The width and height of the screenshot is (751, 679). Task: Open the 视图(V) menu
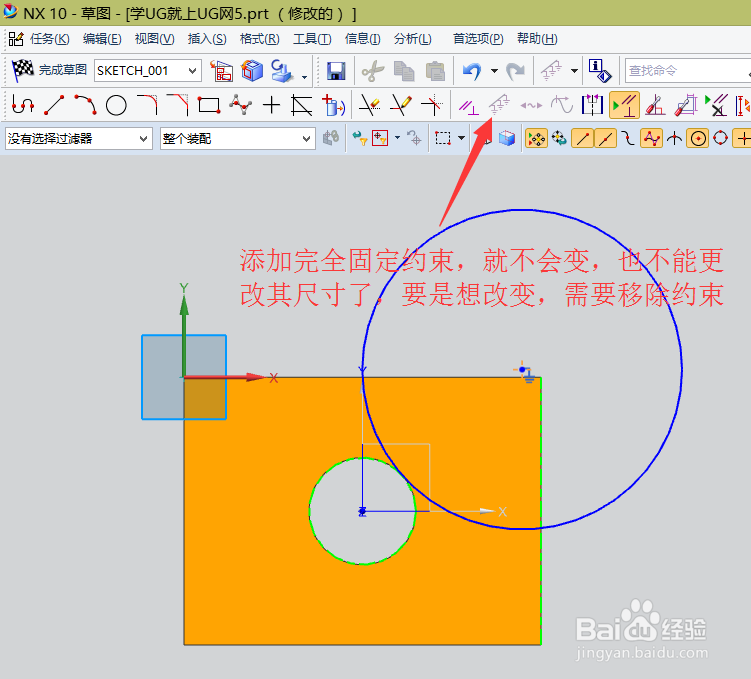(x=154, y=39)
